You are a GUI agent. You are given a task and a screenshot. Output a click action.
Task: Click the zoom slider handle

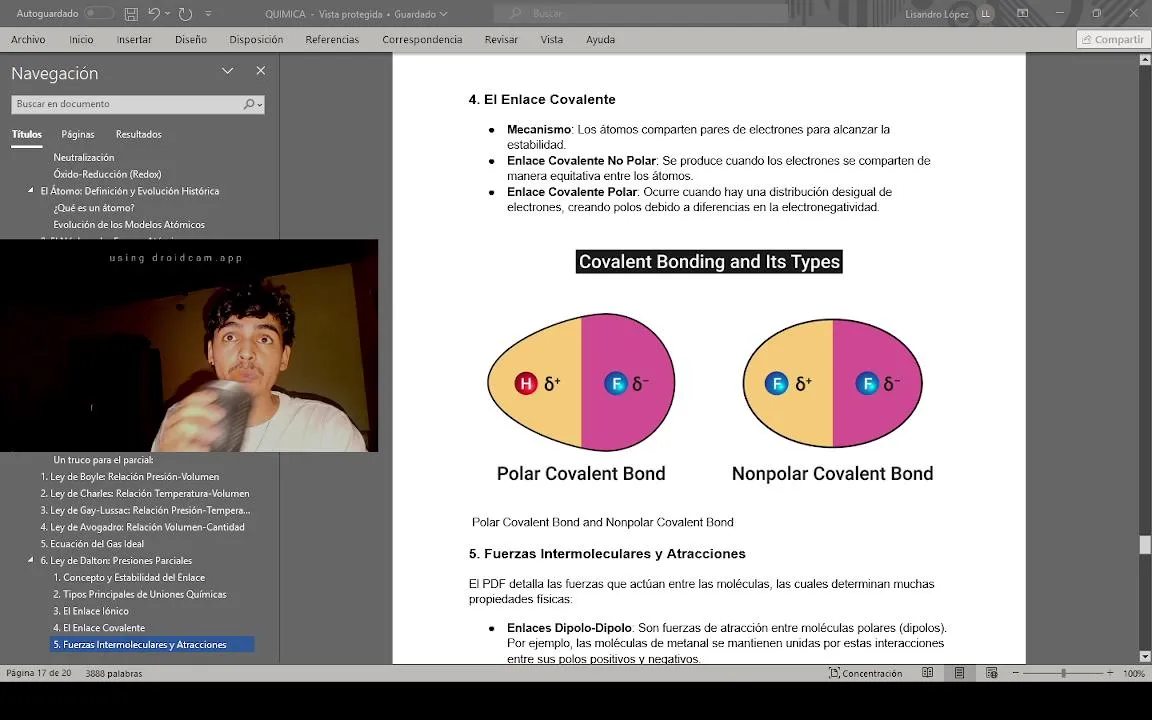[x=1063, y=673]
